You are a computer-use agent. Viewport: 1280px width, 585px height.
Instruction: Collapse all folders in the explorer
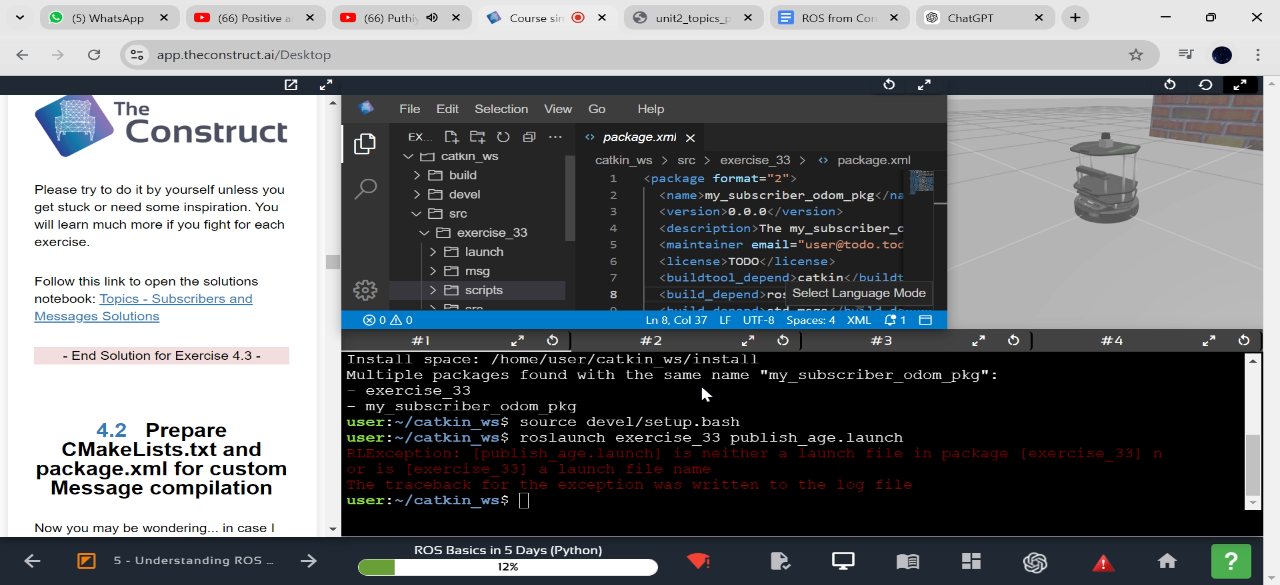pos(529,137)
